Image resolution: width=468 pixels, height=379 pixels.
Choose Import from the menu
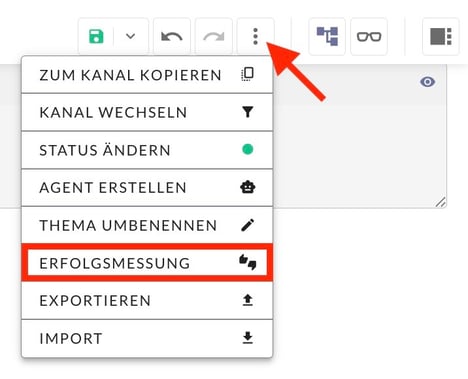click(x=147, y=338)
